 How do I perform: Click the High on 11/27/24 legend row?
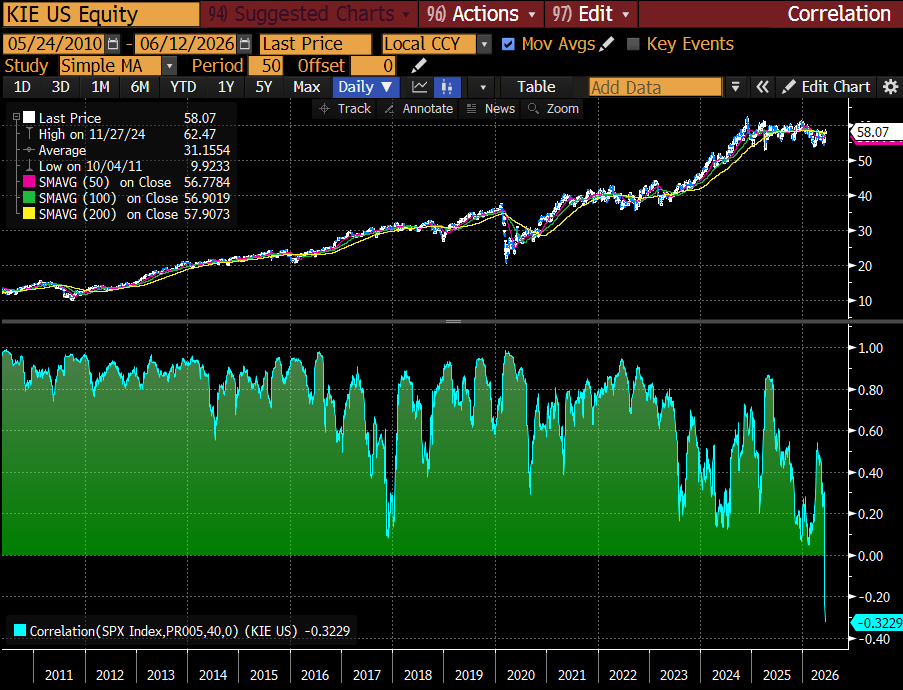click(x=127, y=134)
